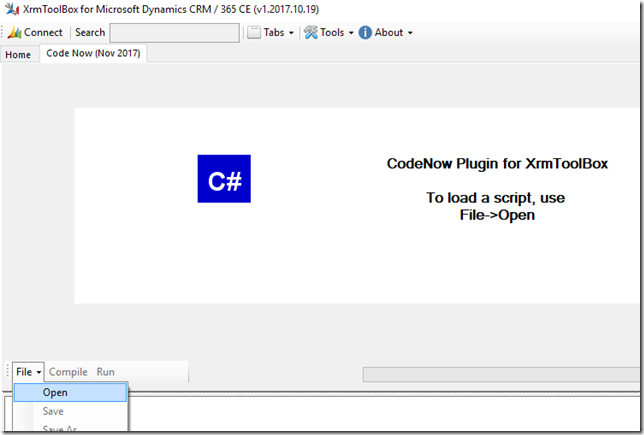
Task: Choose Save from the File menu
Action: coord(70,411)
